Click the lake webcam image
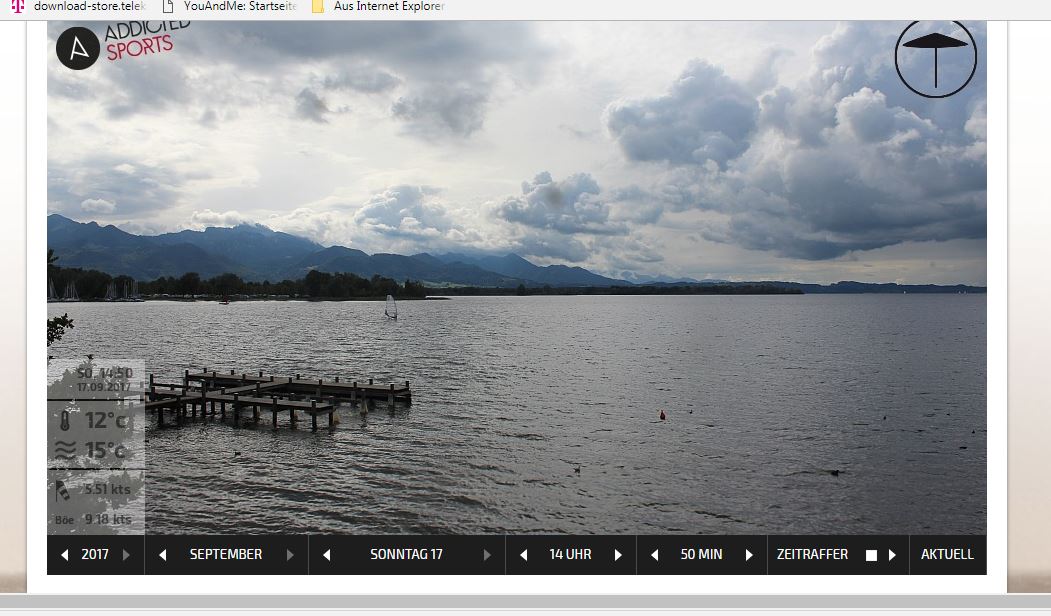This screenshot has height=616, width=1051. click(517, 278)
